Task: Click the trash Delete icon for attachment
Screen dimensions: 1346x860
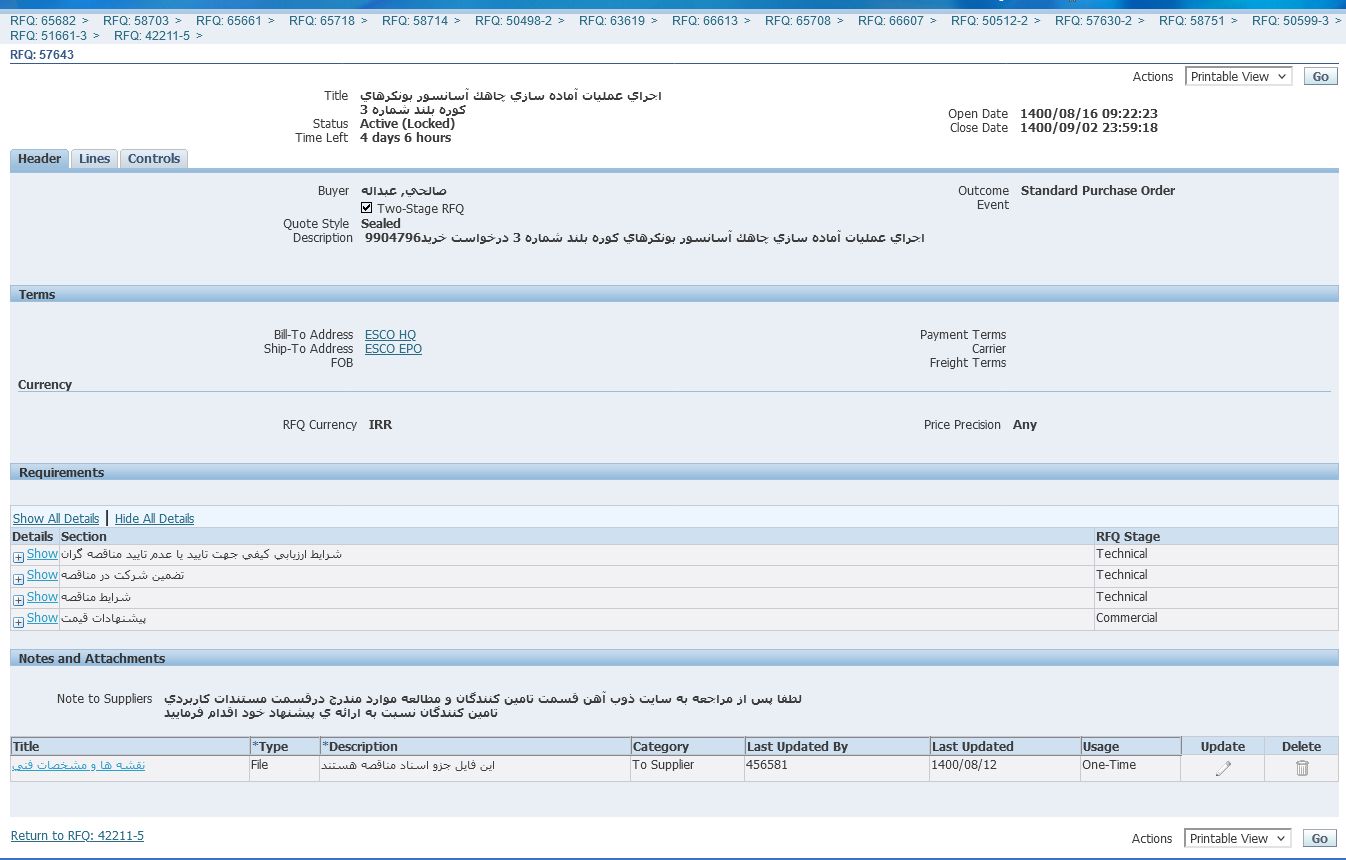Action: (x=1301, y=768)
